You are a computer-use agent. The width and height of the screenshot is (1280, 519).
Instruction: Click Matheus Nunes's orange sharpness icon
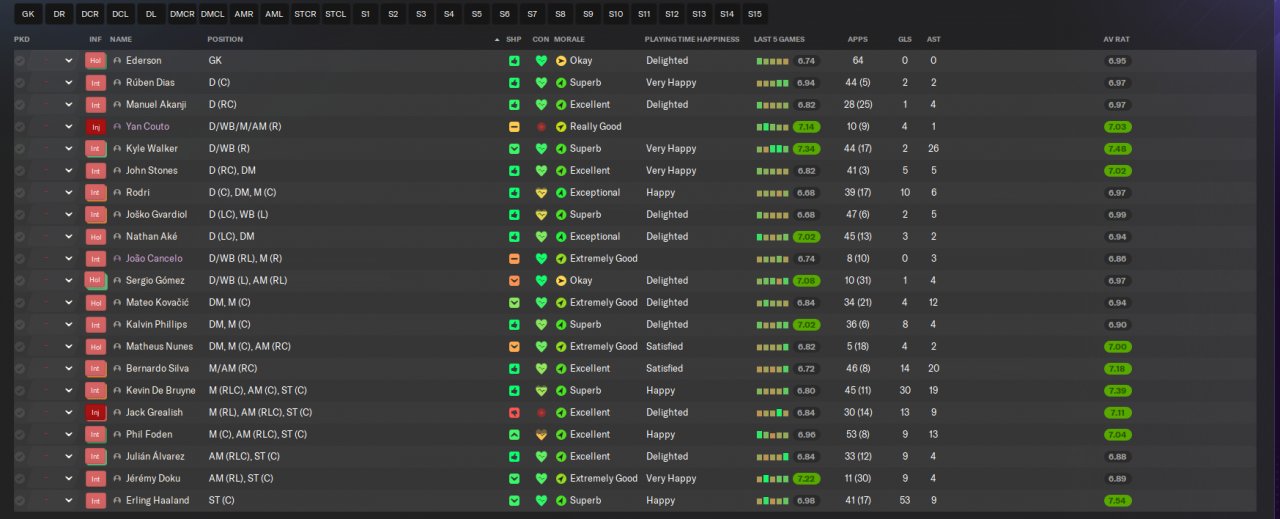click(x=514, y=347)
